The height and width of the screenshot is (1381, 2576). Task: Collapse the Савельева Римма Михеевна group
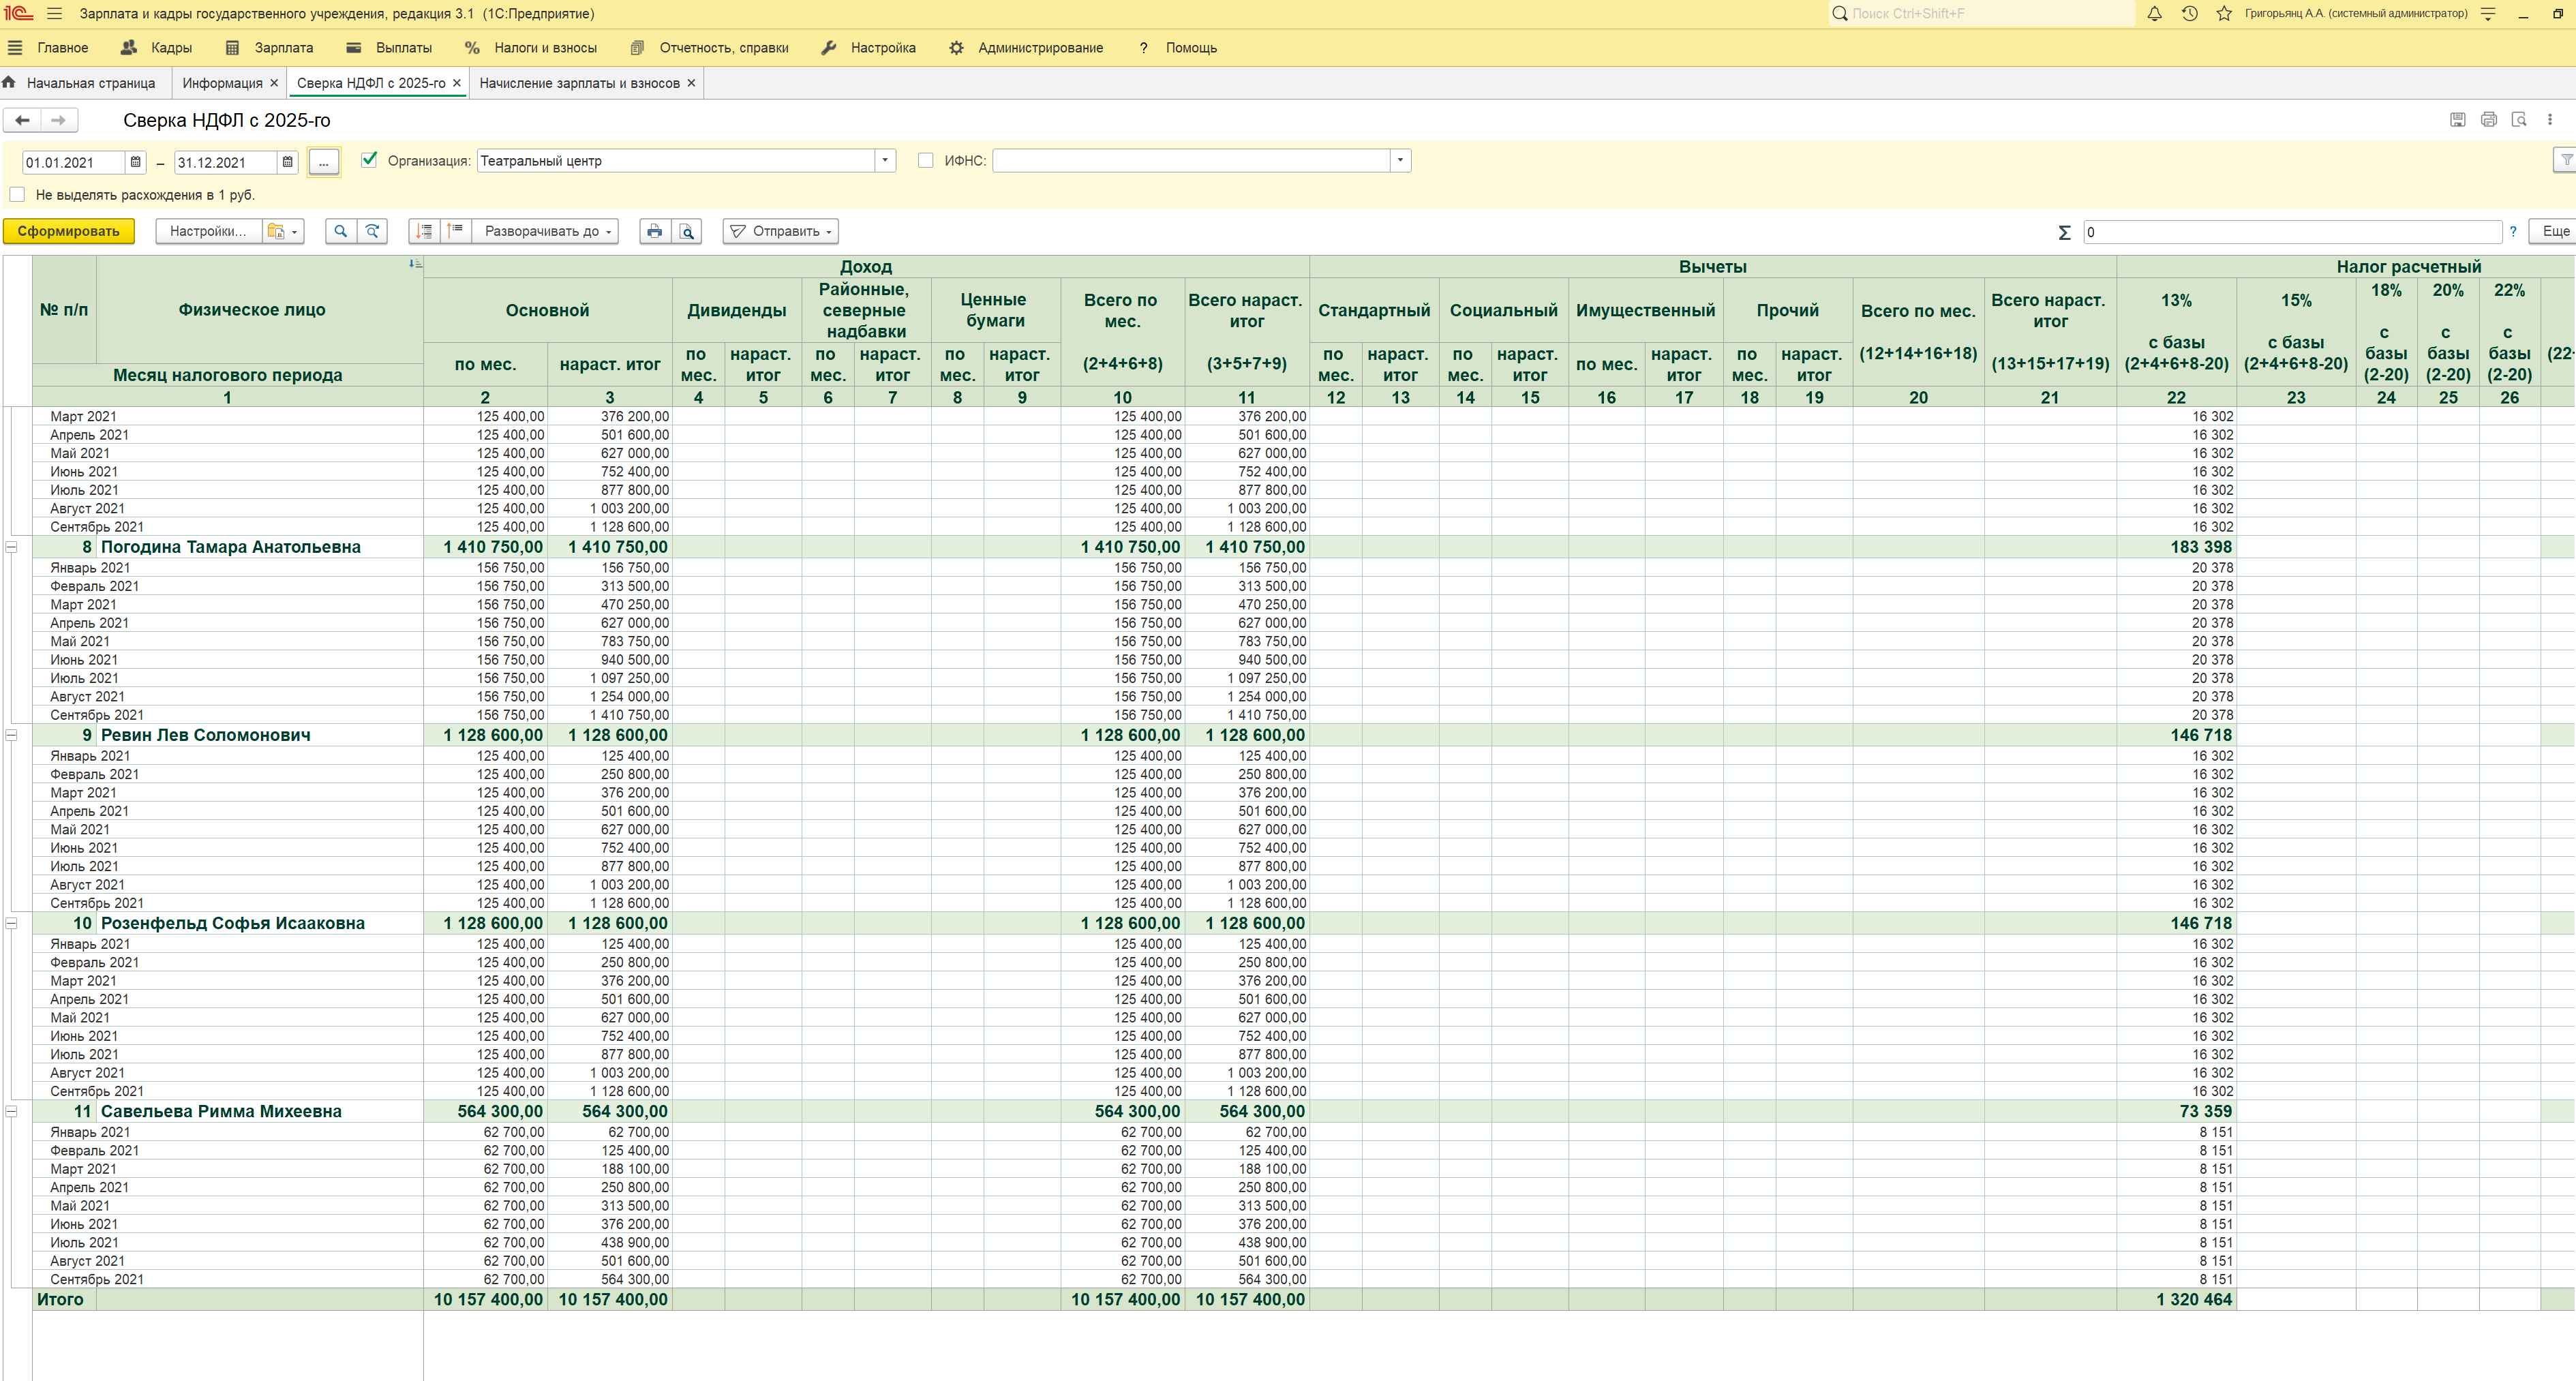(12, 1111)
